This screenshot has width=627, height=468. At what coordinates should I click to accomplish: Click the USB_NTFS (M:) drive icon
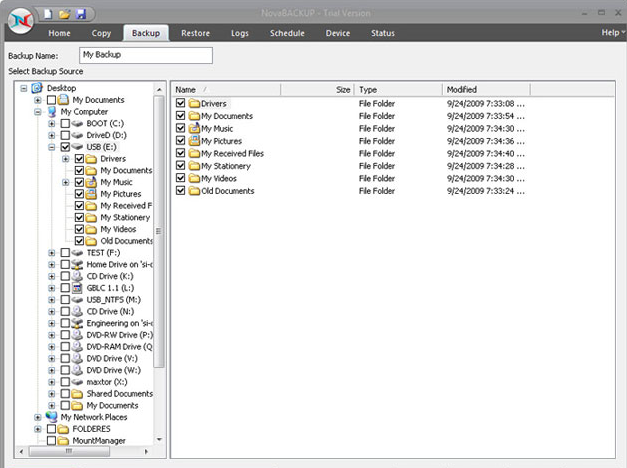77,300
